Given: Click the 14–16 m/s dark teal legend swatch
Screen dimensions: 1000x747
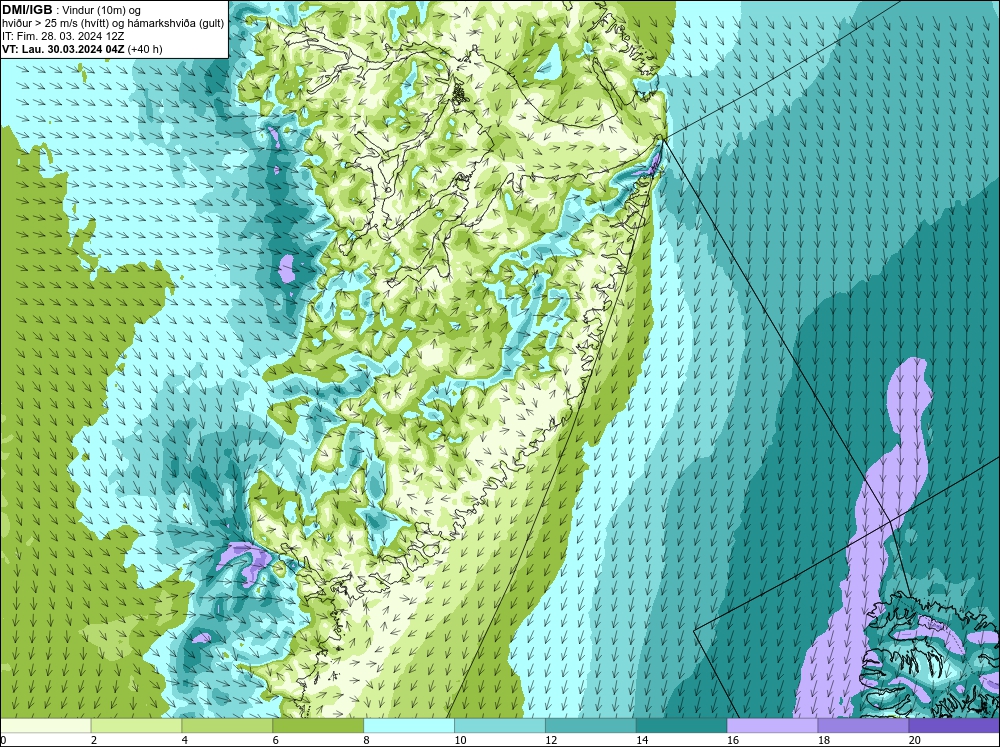Looking at the screenshot, I should [x=682, y=725].
